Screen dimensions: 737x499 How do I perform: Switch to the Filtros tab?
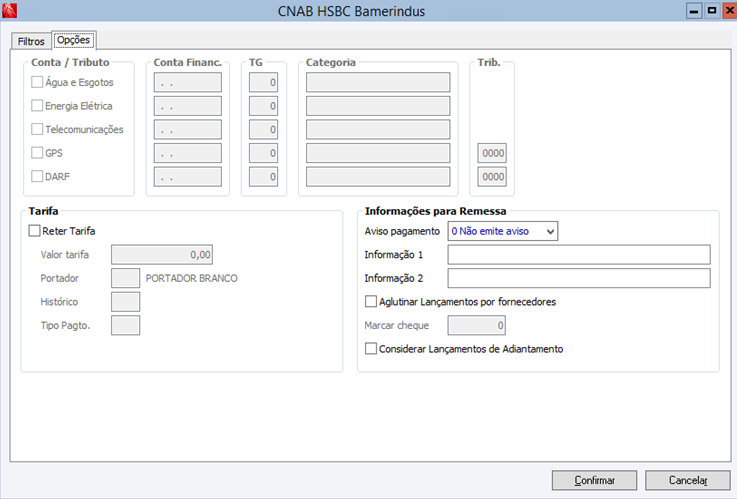point(31,41)
